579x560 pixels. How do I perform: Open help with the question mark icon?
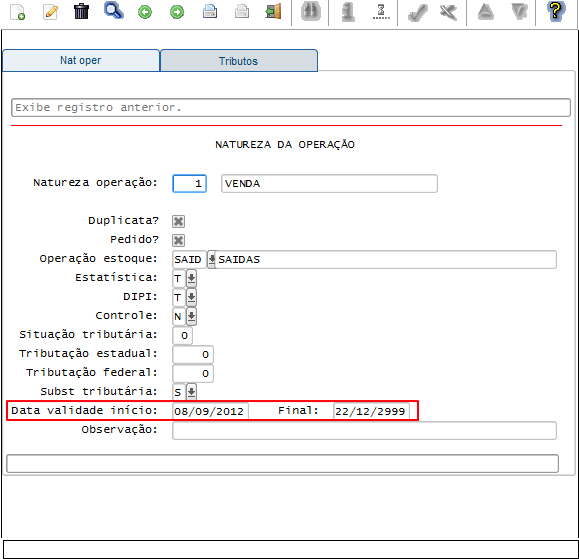click(556, 11)
